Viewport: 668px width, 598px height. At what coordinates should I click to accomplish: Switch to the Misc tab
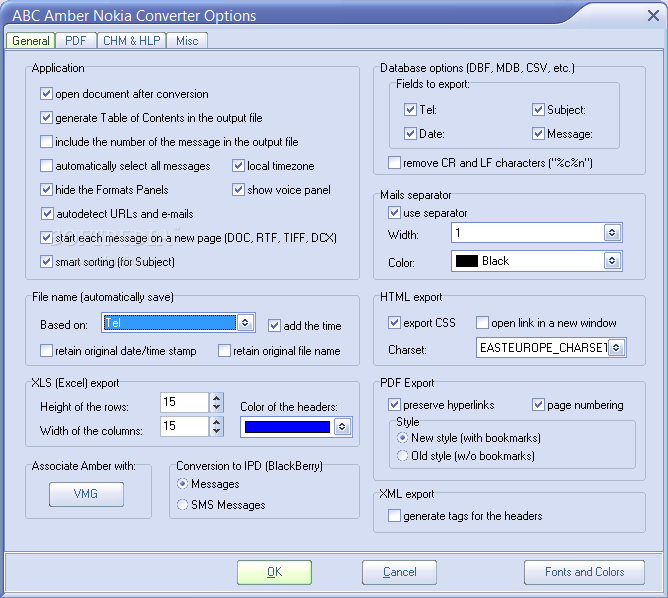tap(187, 41)
